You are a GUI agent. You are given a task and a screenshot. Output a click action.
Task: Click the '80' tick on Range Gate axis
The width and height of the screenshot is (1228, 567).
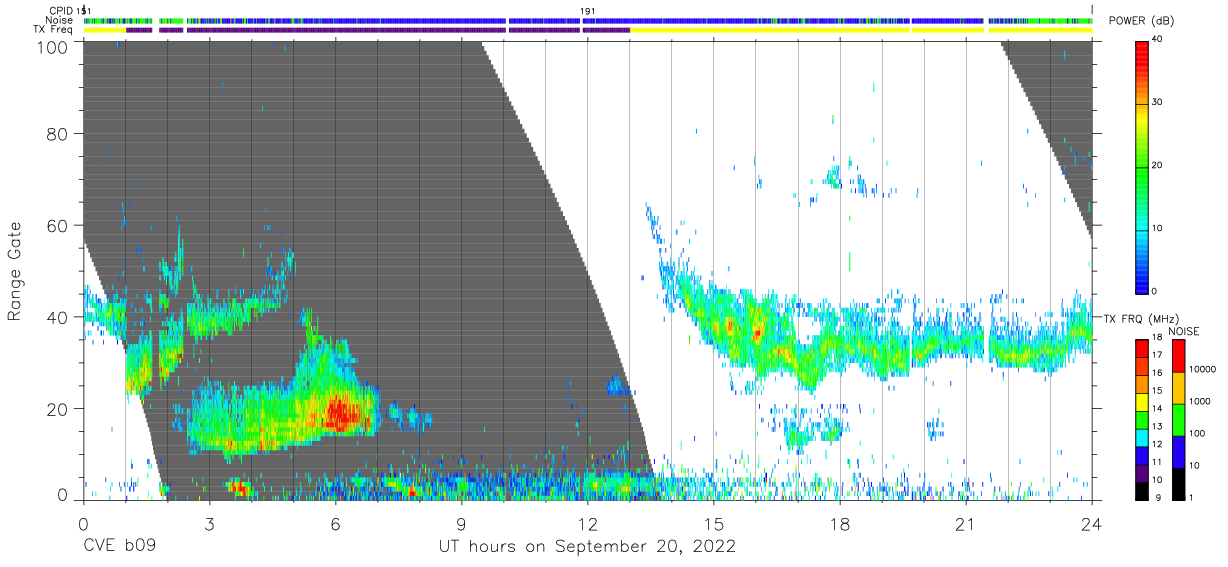57,134
